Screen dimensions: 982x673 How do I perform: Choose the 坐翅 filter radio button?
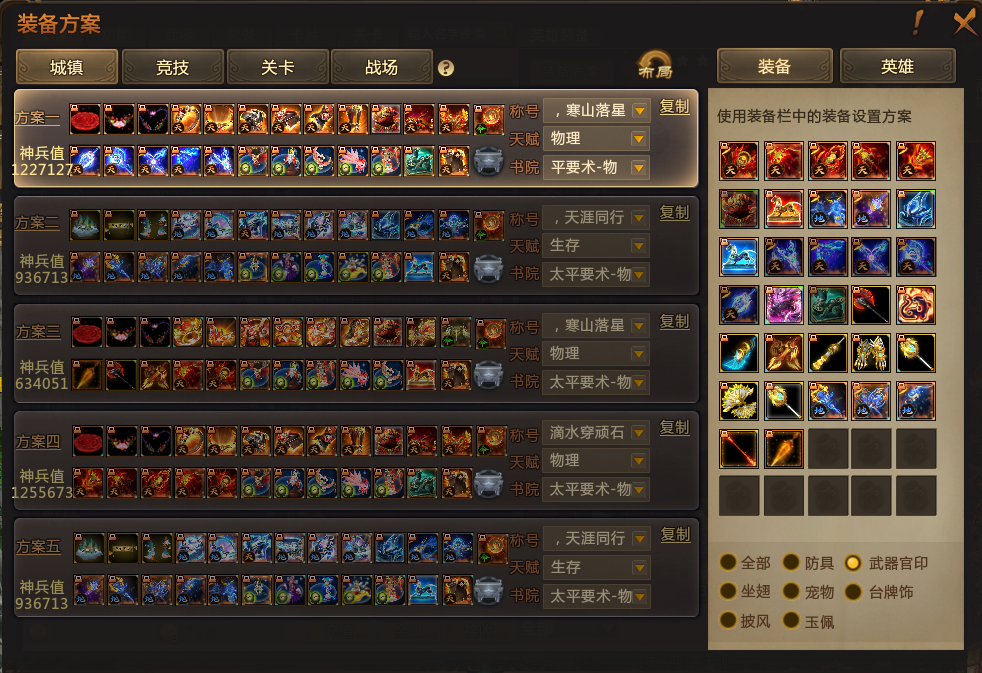point(728,591)
